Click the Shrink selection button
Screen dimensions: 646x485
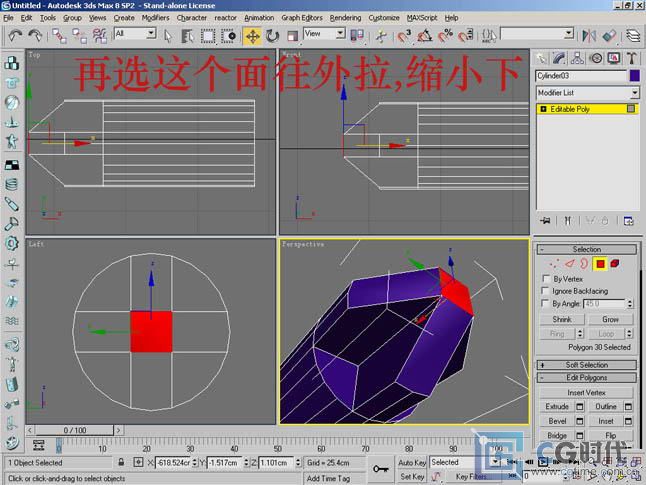pyautogui.click(x=562, y=319)
